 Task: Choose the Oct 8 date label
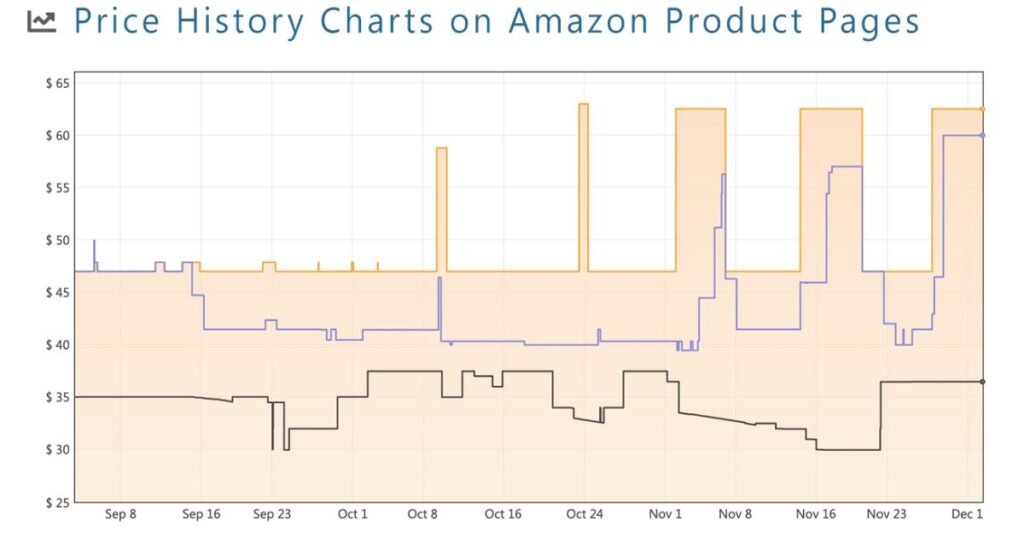point(423,514)
